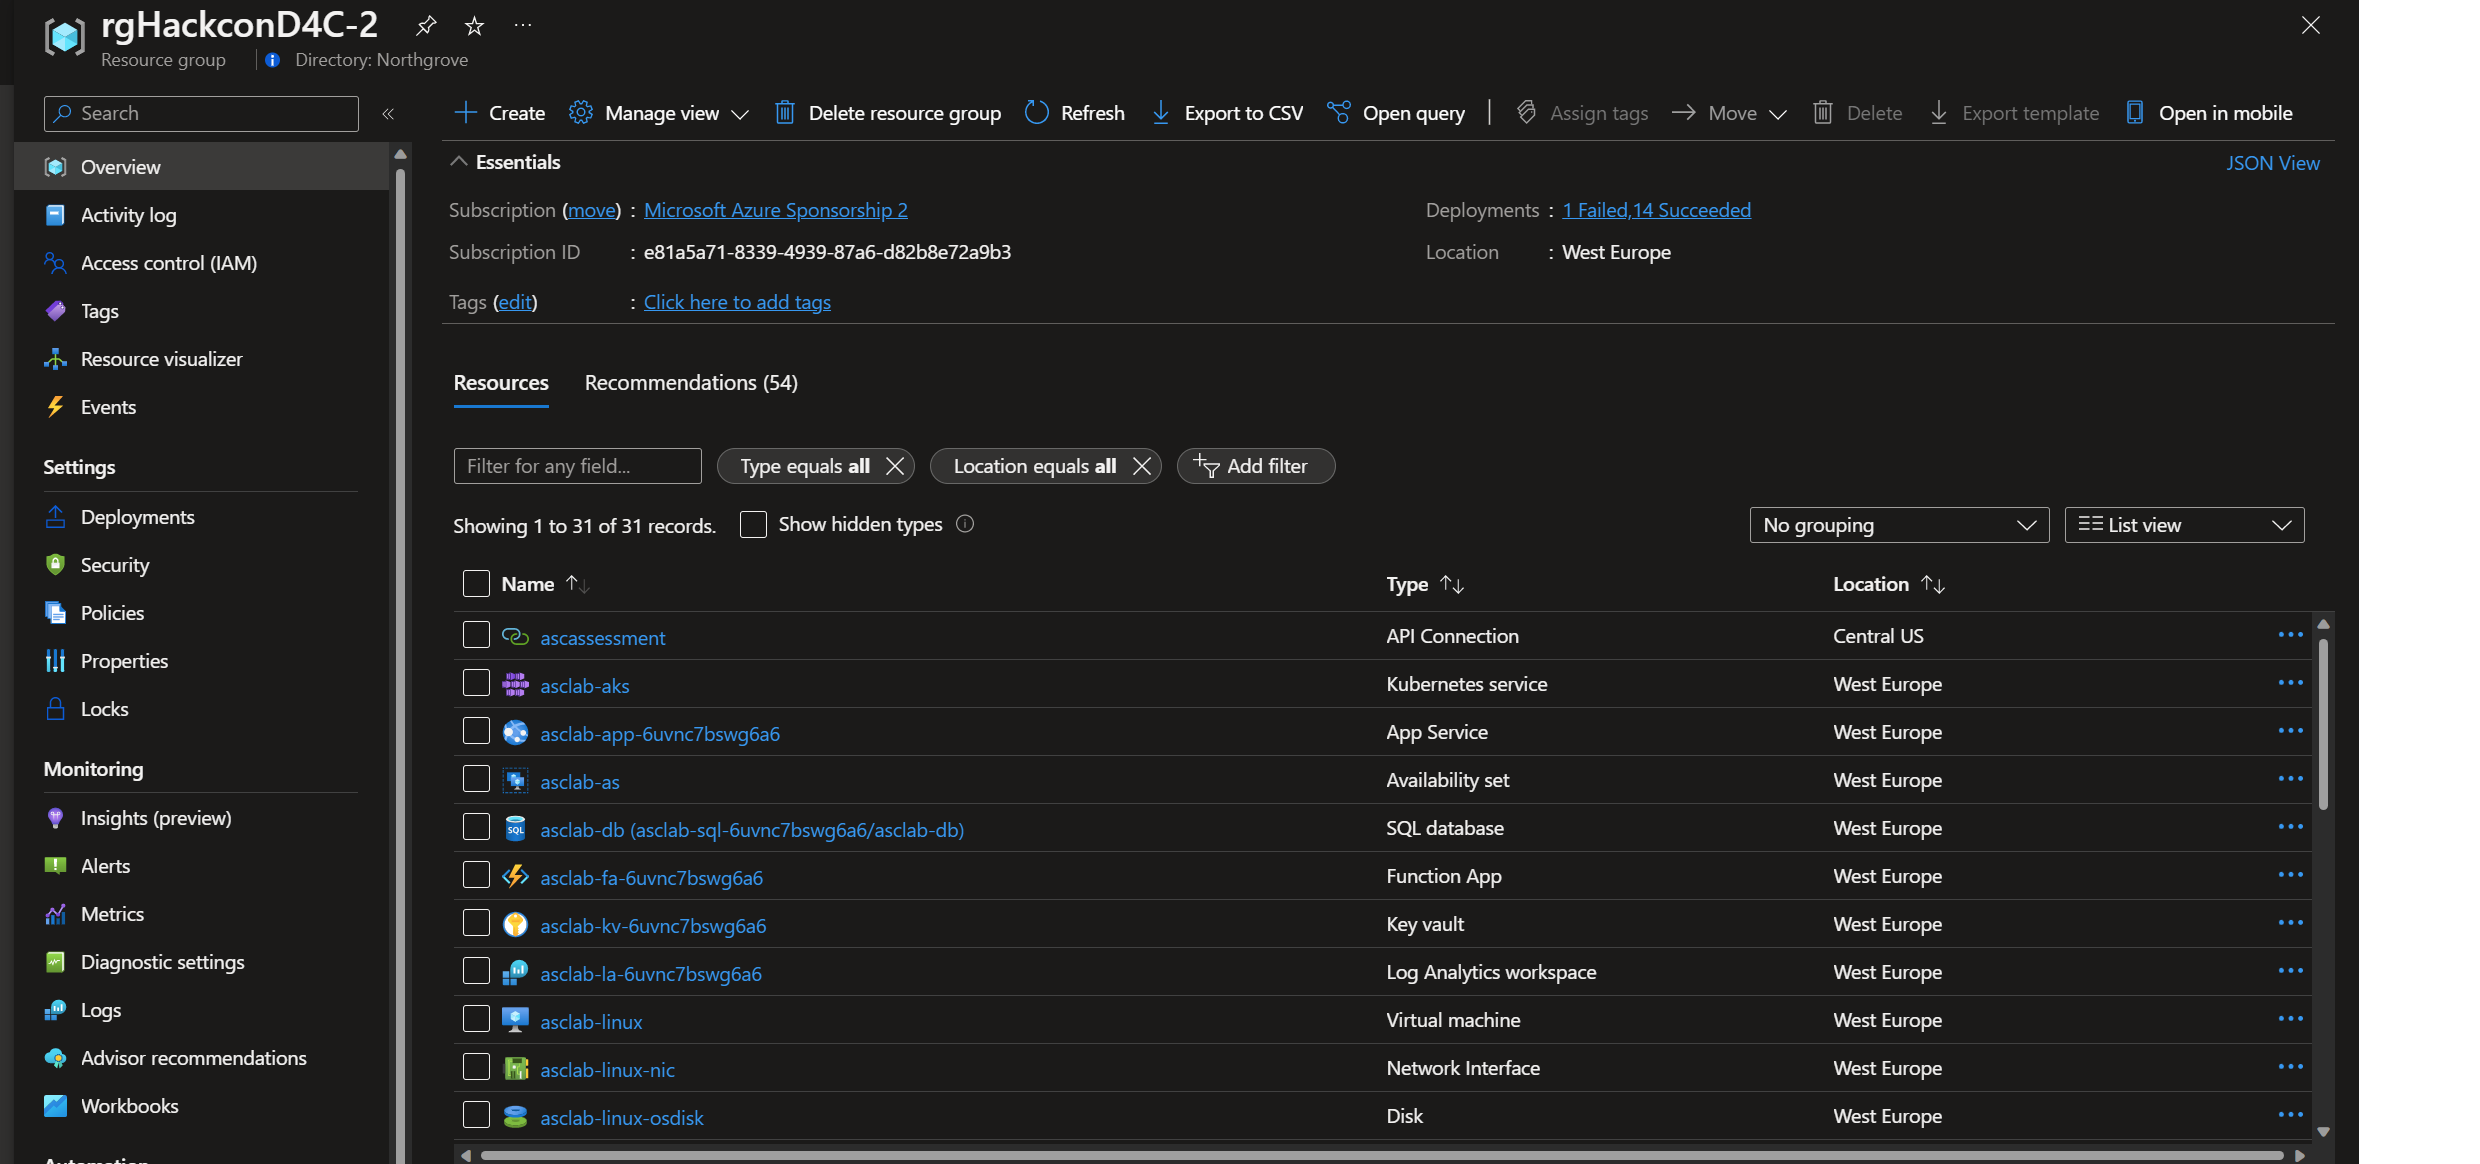The width and height of the screenshot is (2480, 1164).
Task: Check the asclab-aks resource checkbox
Action: (473, 683)
